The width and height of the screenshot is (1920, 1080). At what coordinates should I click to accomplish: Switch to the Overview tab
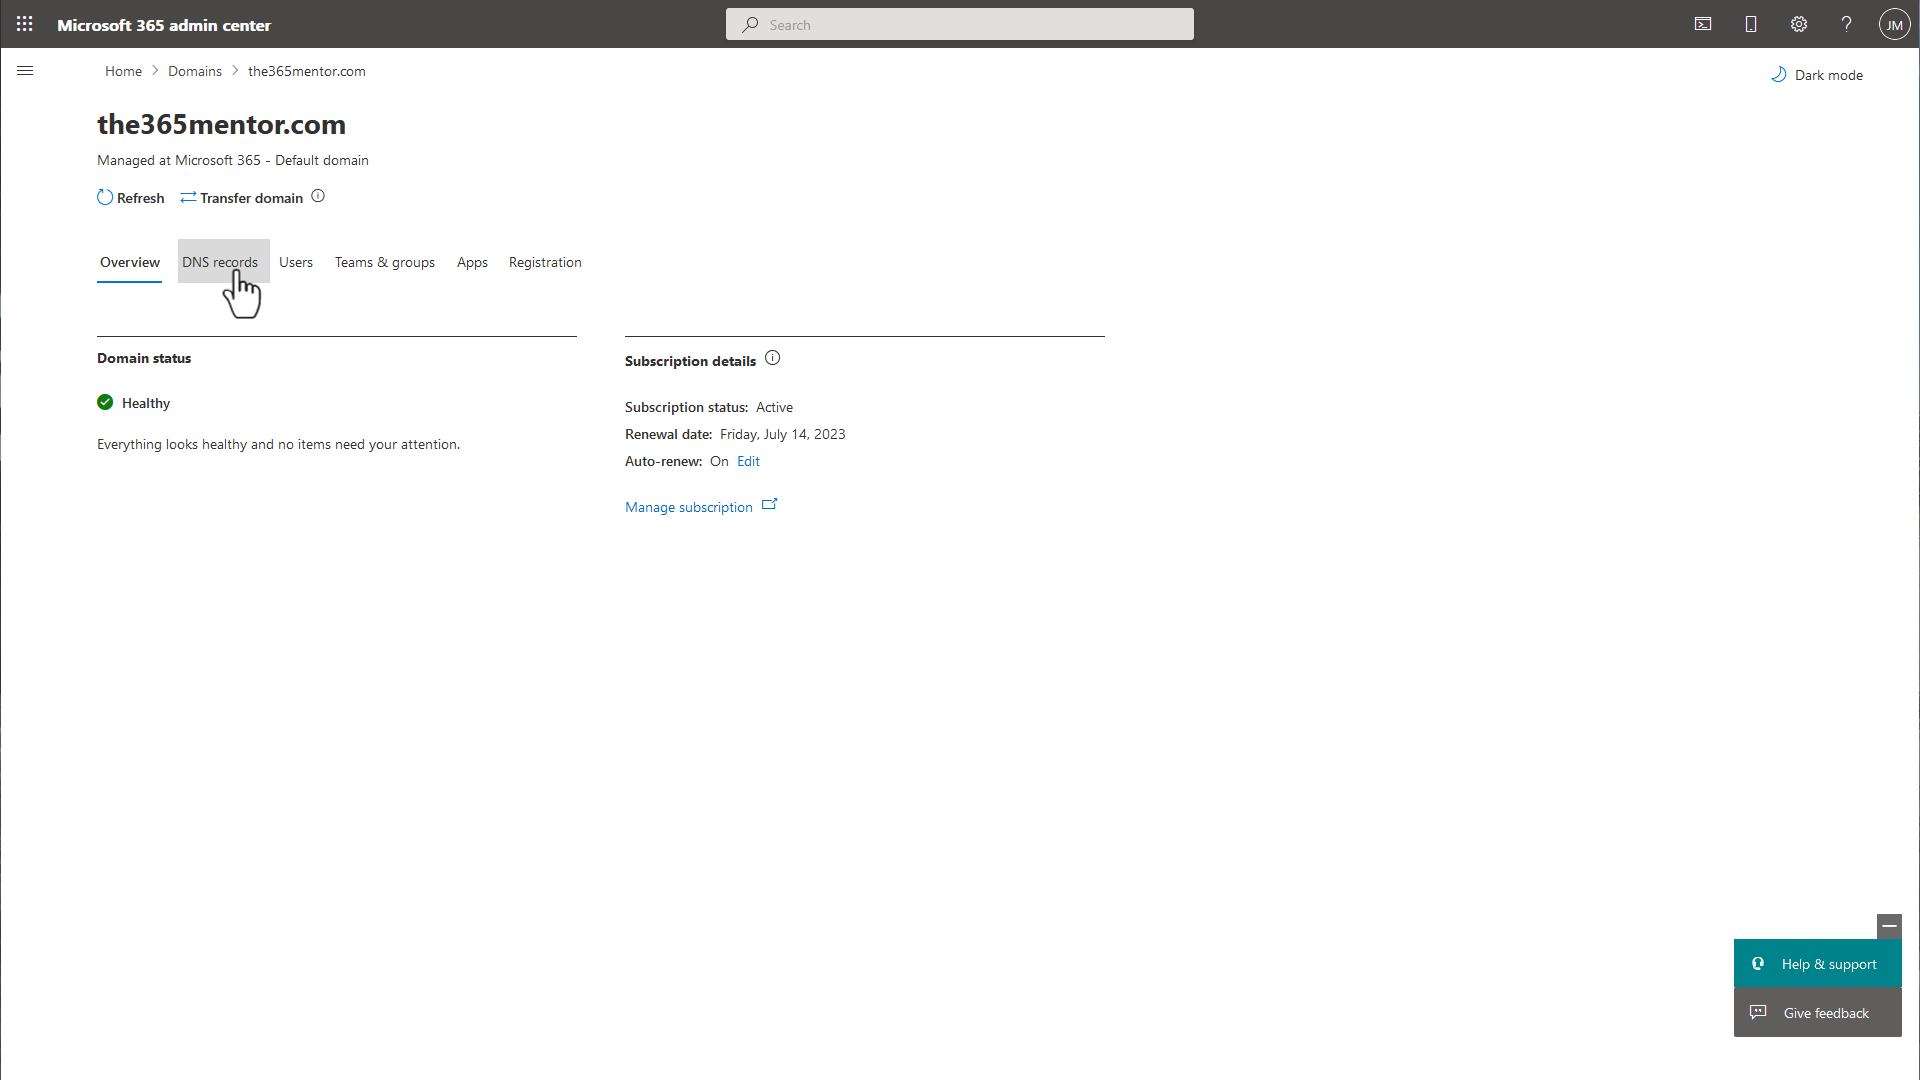pos(130,262)
